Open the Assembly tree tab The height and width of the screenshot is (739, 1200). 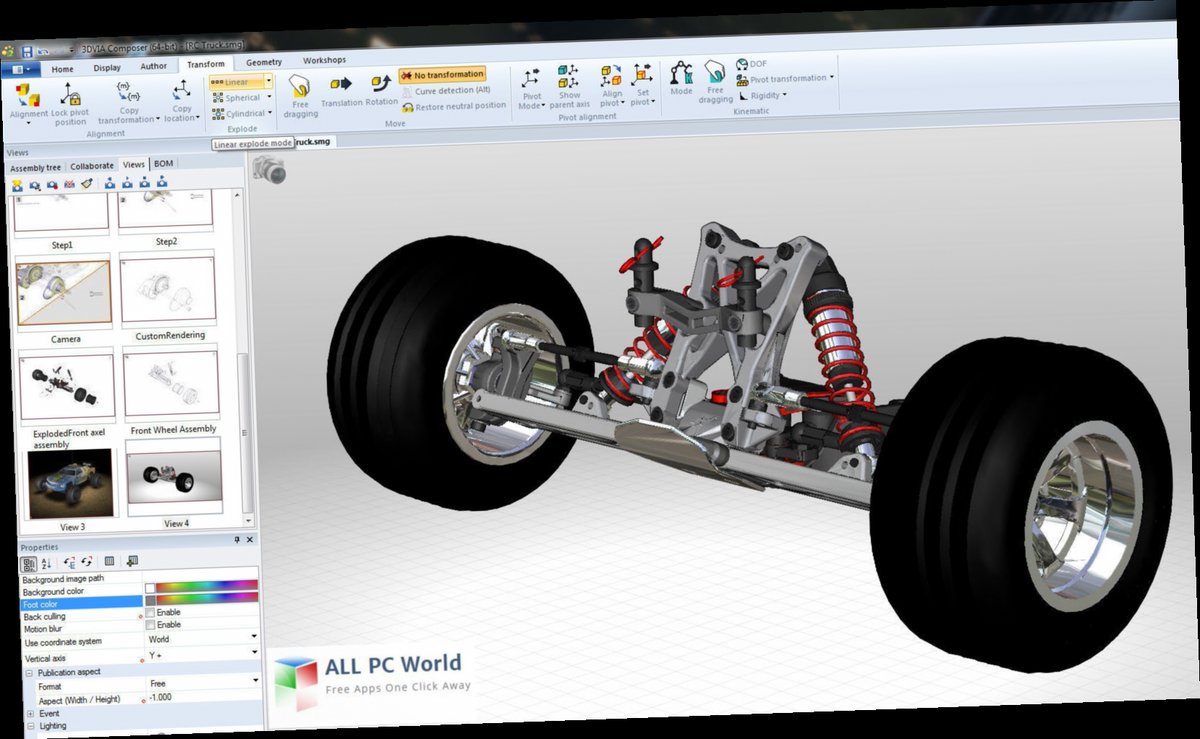(x=35, y=168)
